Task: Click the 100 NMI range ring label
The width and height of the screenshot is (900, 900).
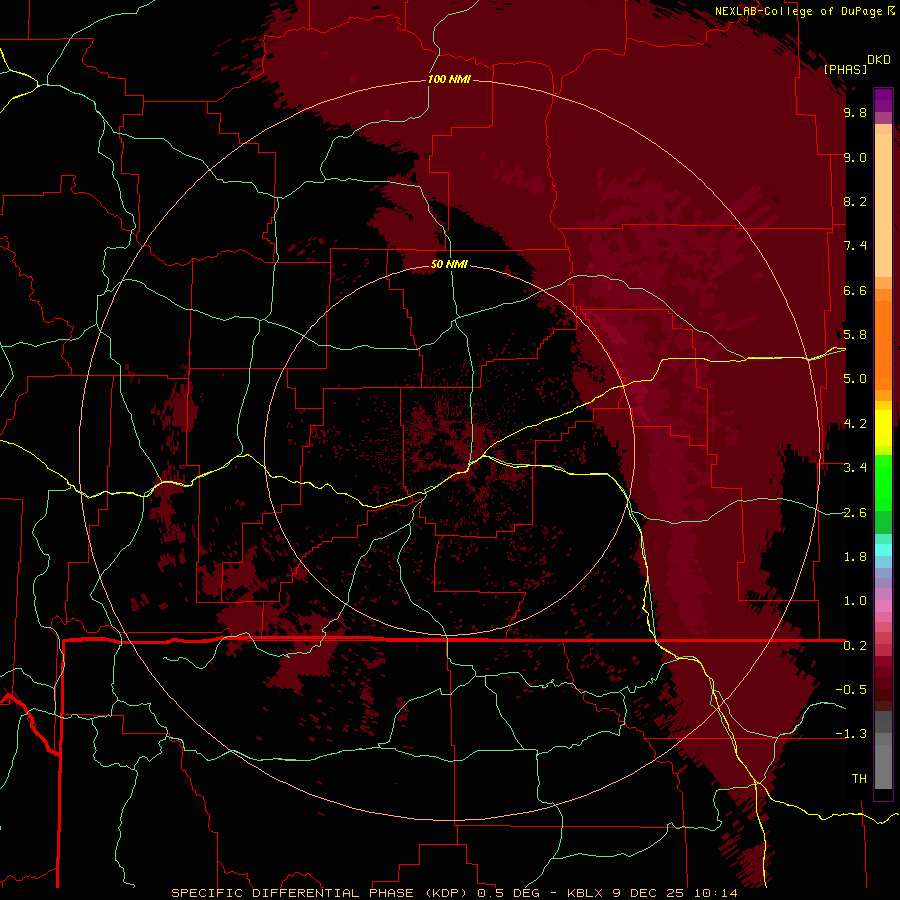Action: (x=449, y=79)
